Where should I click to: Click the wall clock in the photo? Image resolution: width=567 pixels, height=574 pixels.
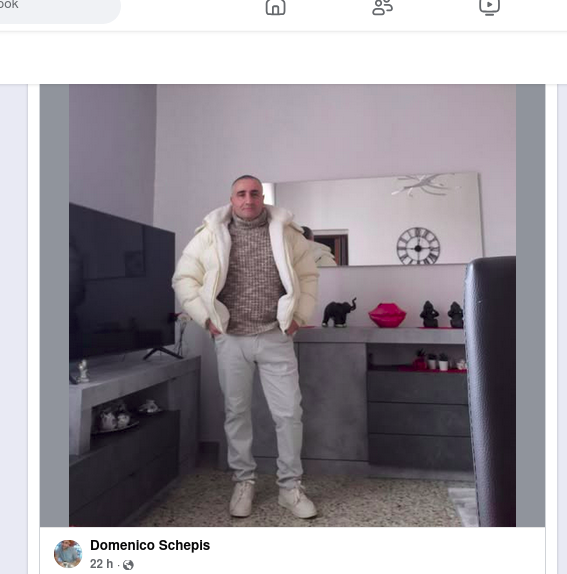[x=418, y=246]
